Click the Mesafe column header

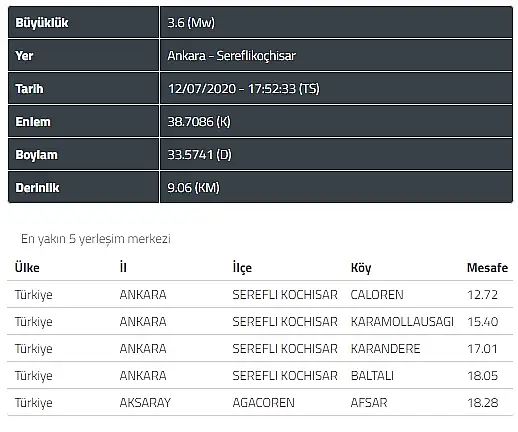(x=487, y=268)
